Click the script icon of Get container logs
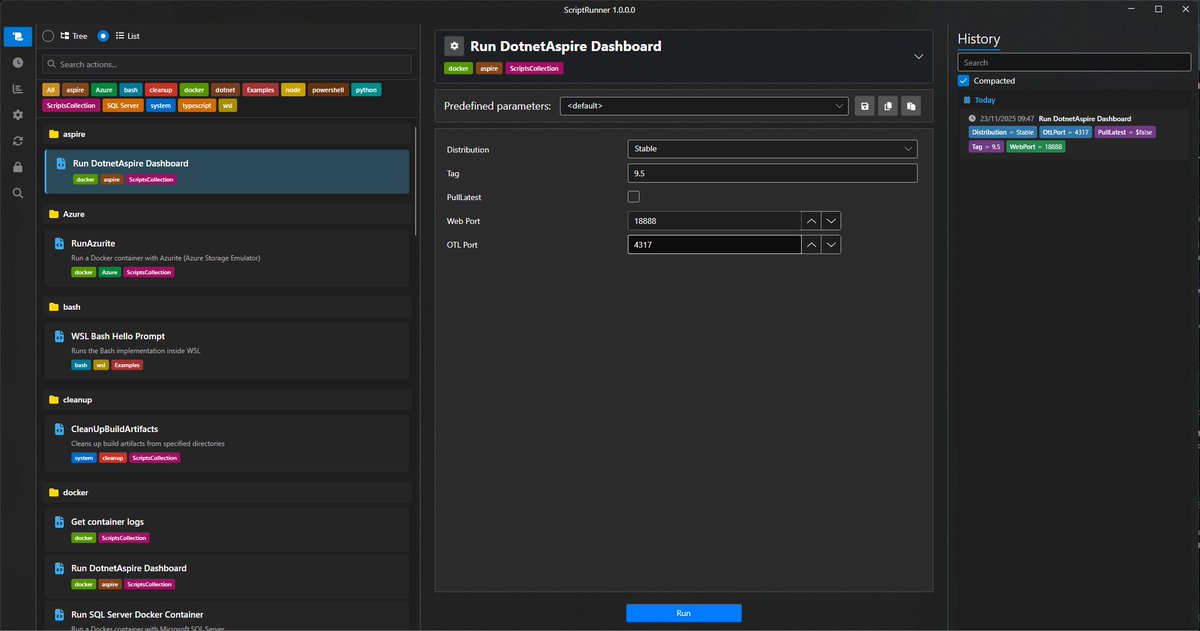The width and height of the screenshot is (1200, 631). (60, 522)
